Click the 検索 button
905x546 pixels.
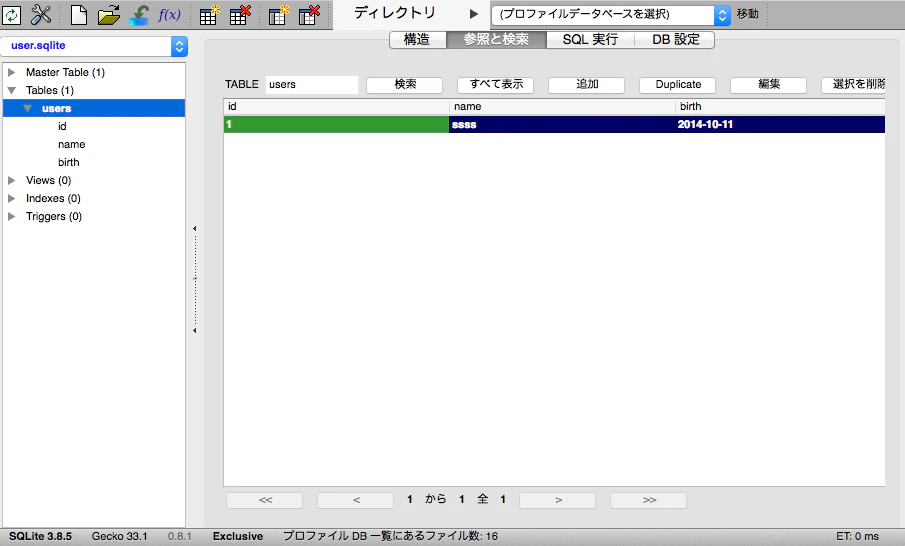point(405,84)
